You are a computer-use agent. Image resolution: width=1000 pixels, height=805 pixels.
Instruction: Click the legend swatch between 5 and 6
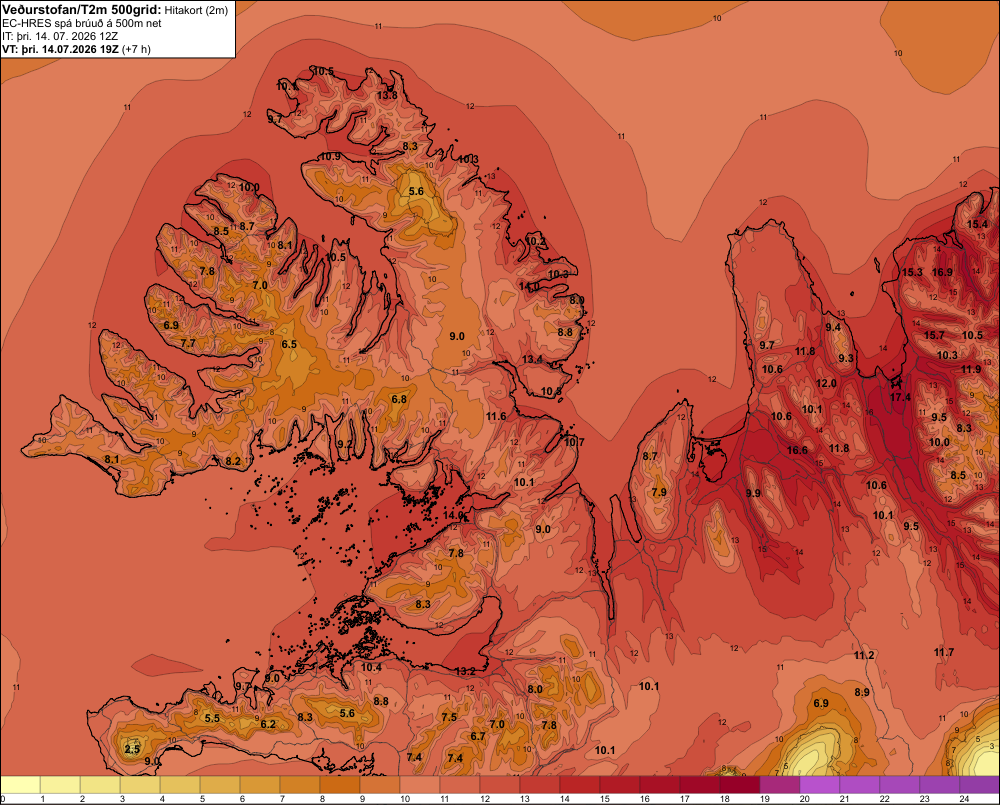pyautogui.click(x=220, y=785)
